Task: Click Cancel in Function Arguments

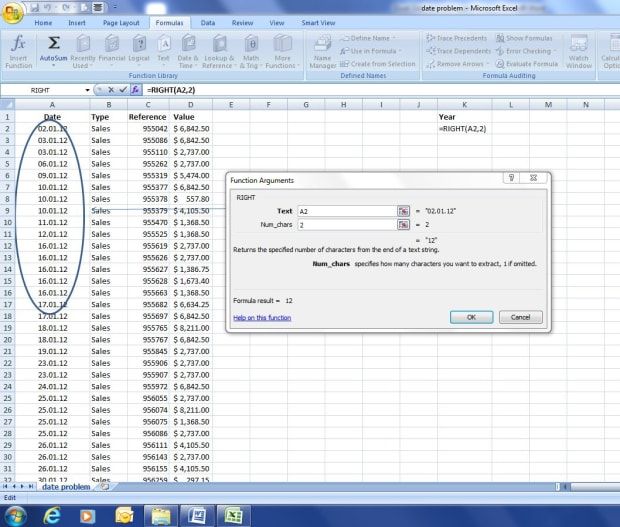Action: [520, 317]
